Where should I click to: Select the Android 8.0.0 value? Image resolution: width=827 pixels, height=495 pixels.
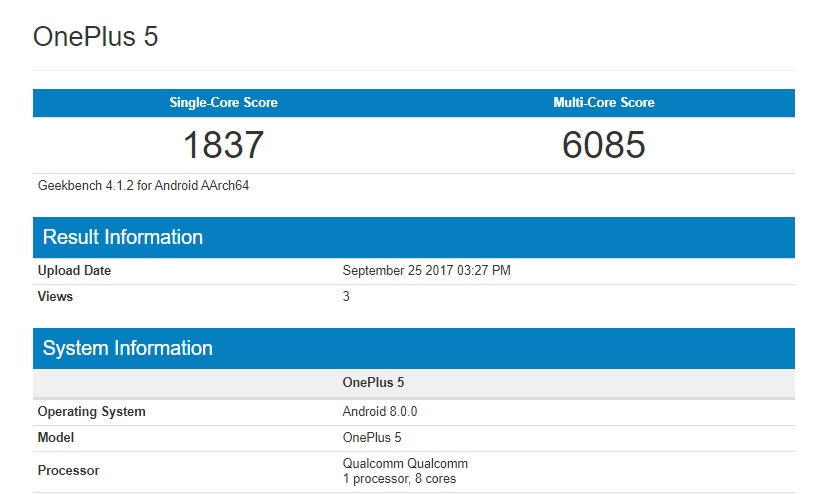380,411
